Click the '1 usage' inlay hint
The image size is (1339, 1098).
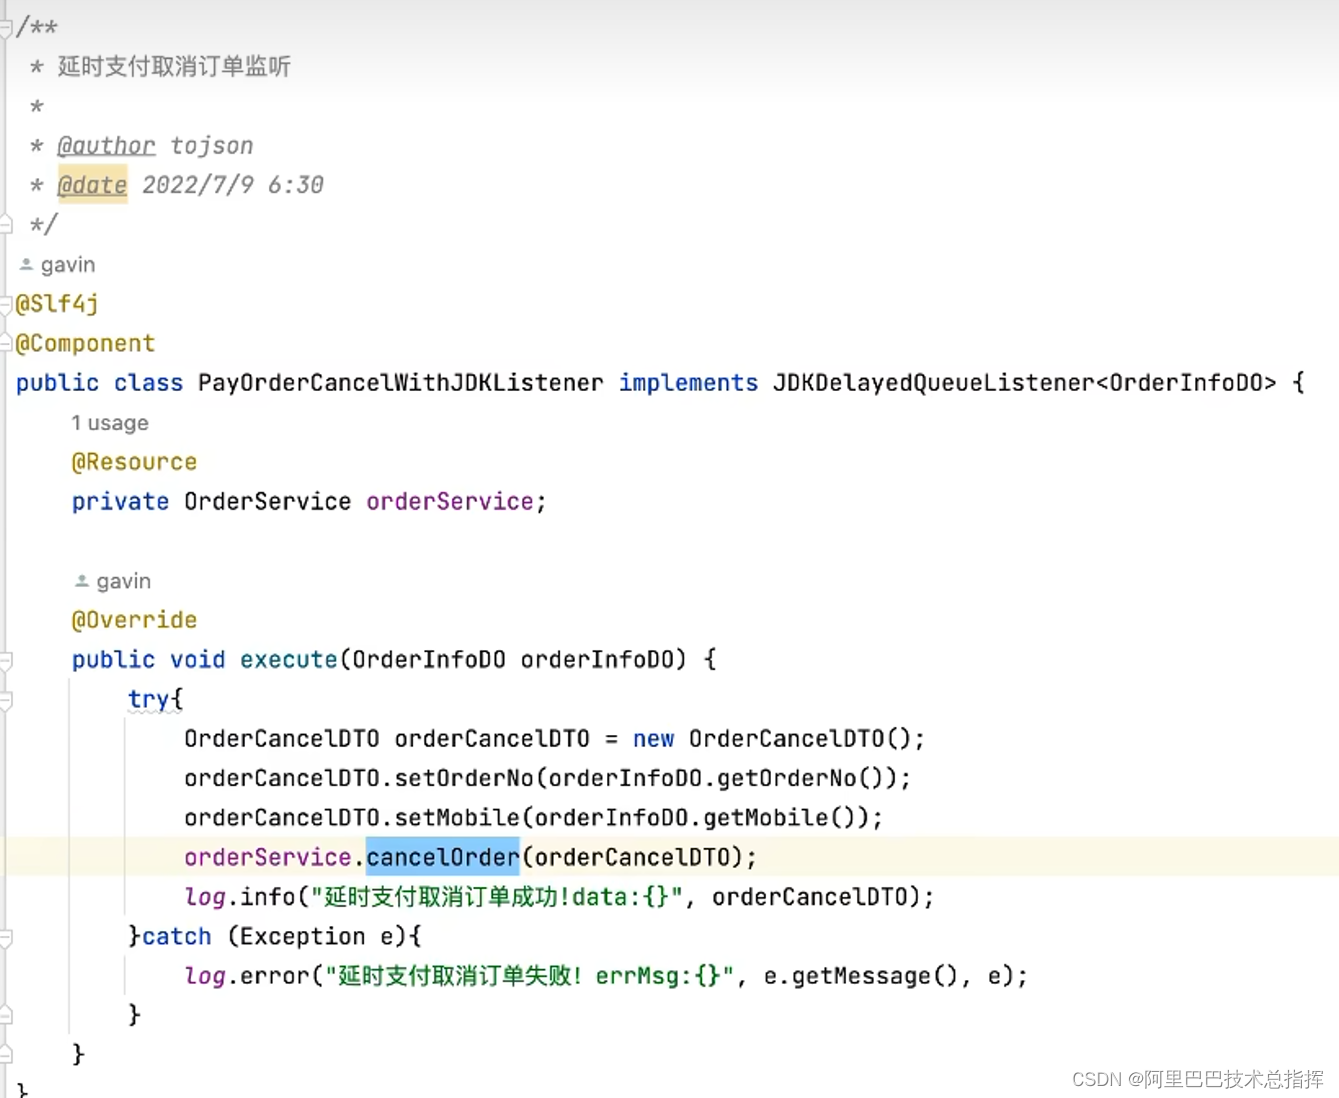(110, 423)
